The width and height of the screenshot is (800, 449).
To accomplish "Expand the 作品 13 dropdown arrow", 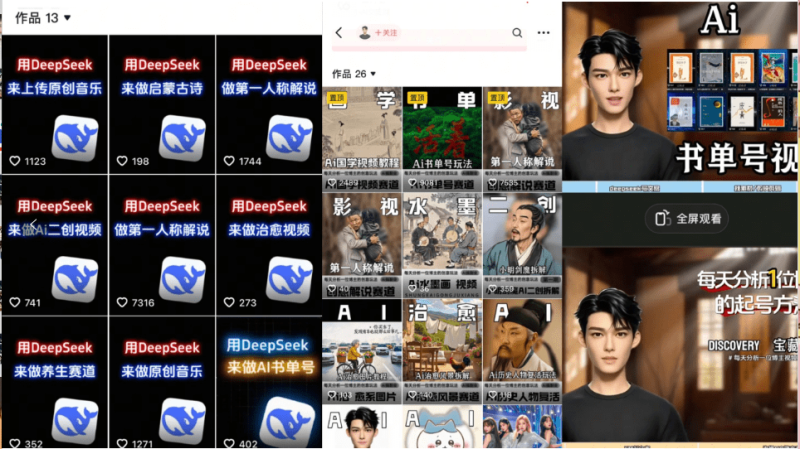I will (x=66, y=18).
